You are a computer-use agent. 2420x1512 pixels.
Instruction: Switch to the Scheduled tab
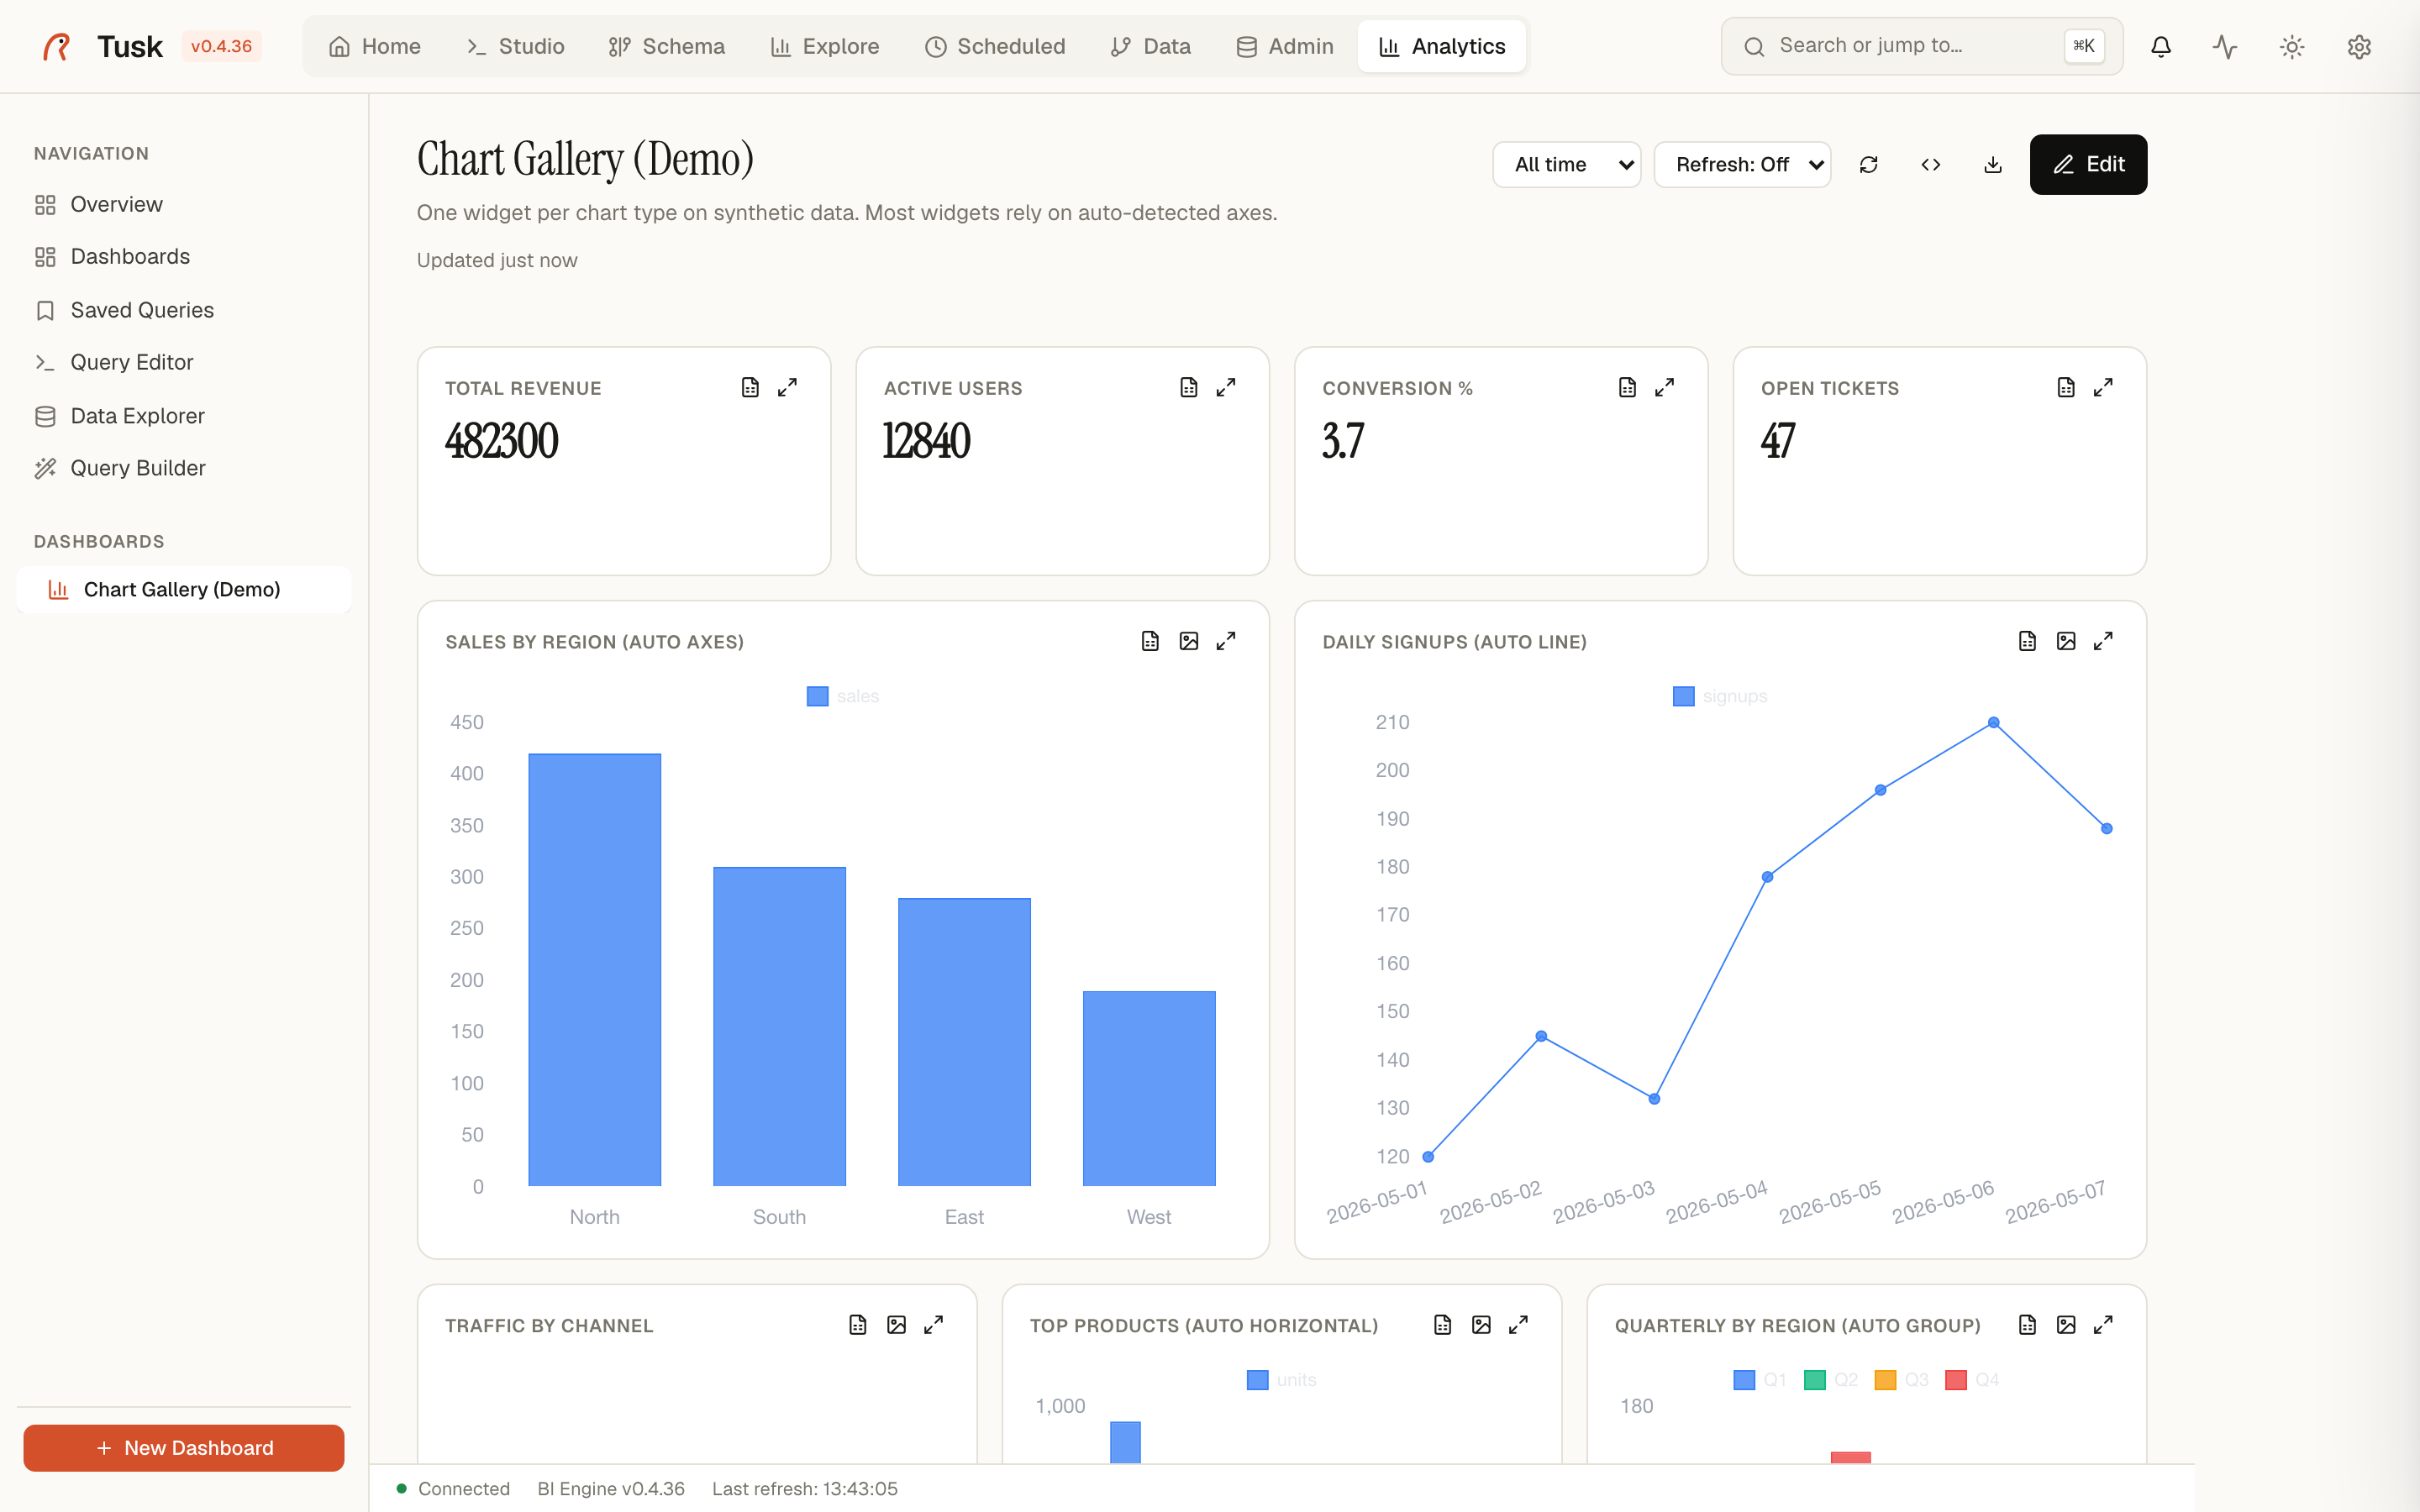(x=995, y=46)
